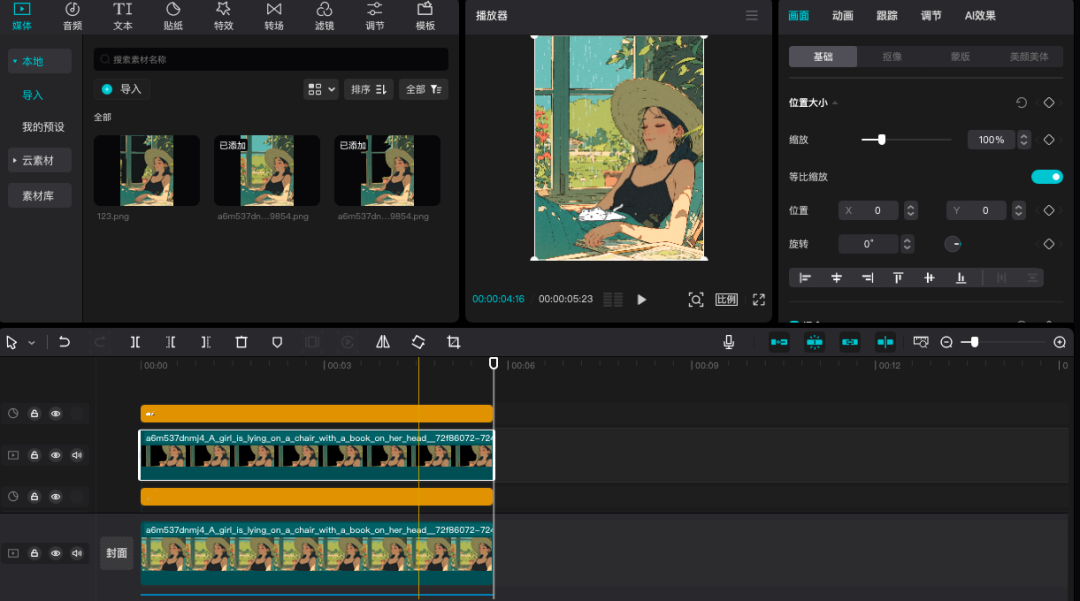Toggle the 等比缩放 uniform scale switch
The image size is (1080, 601).
[x=1046, y=177]
